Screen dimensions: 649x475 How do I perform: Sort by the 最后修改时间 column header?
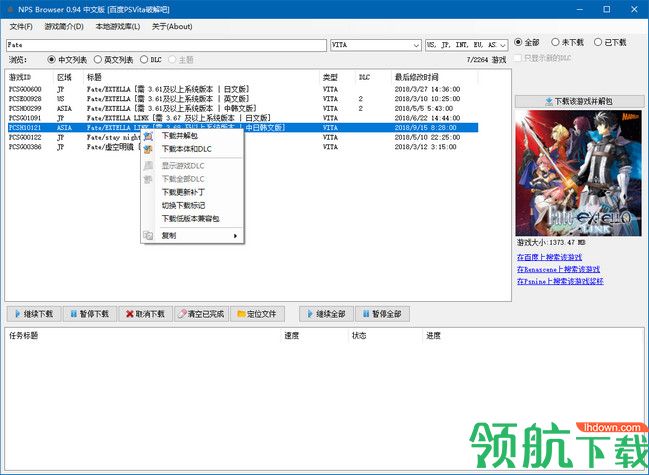click(x=435, y=77)
